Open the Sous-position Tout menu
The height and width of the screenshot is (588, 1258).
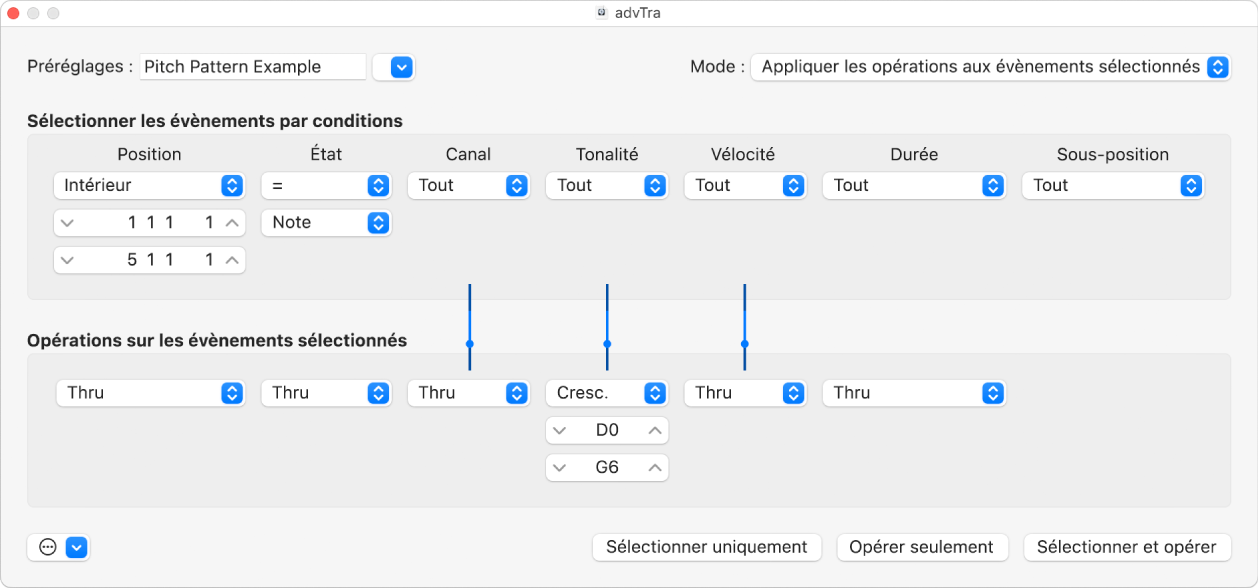click(x=1112, y=185)
